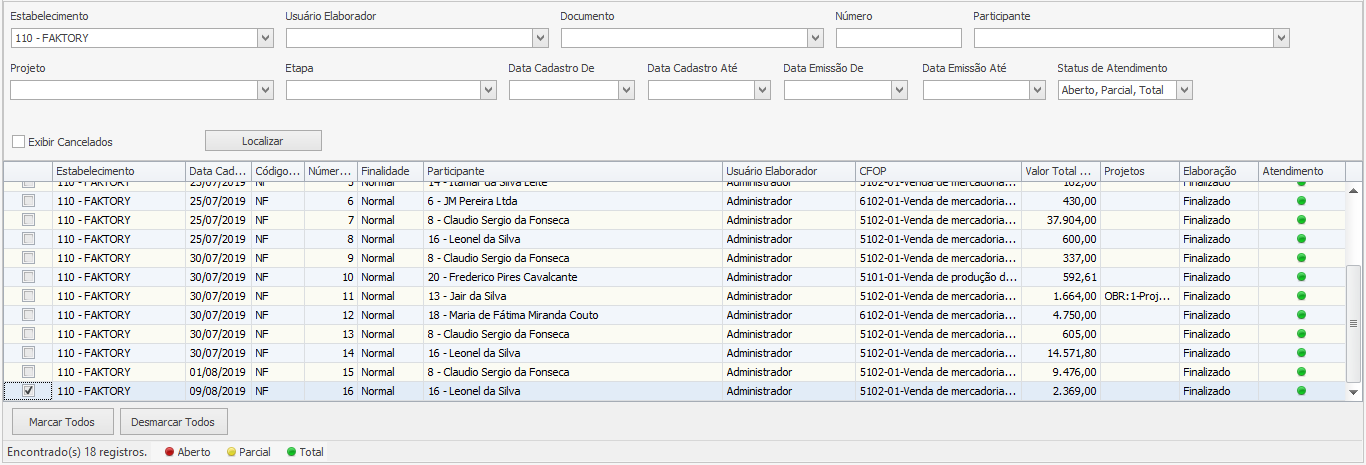
Task: Click the yellow Parcial legend icon
Action: point(231,452)
